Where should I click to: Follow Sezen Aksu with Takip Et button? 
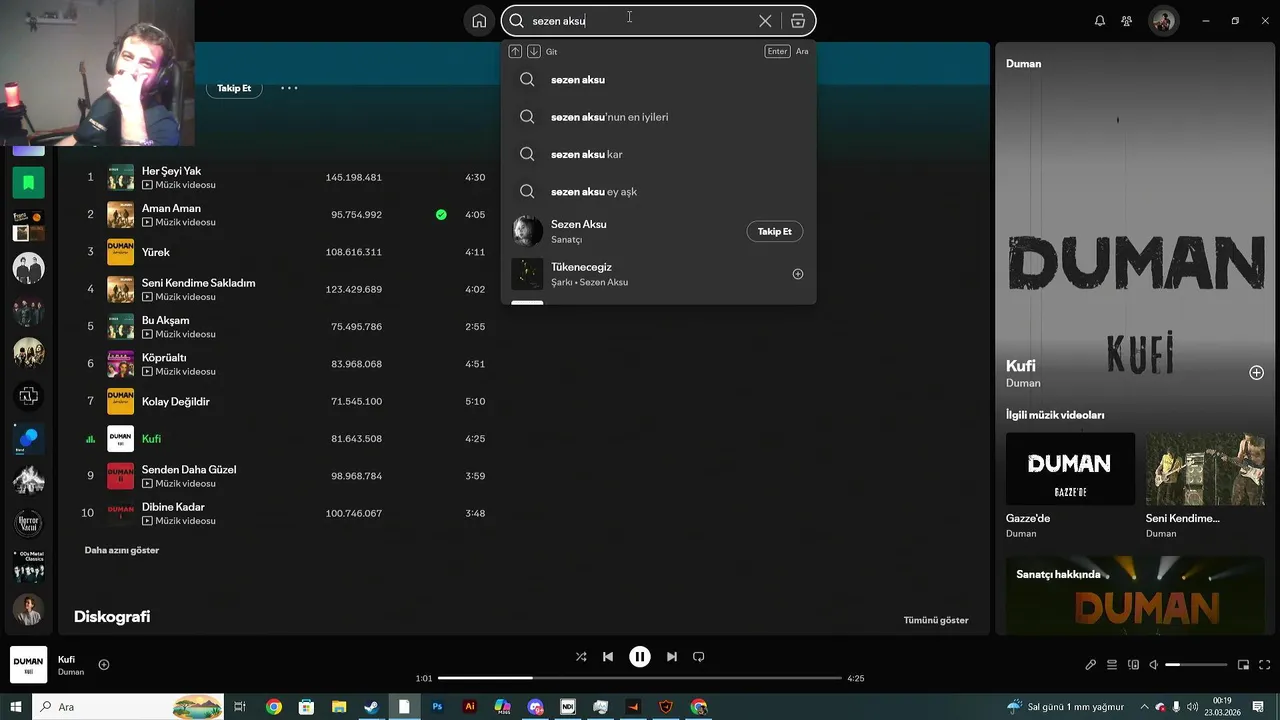pos(774,231)
